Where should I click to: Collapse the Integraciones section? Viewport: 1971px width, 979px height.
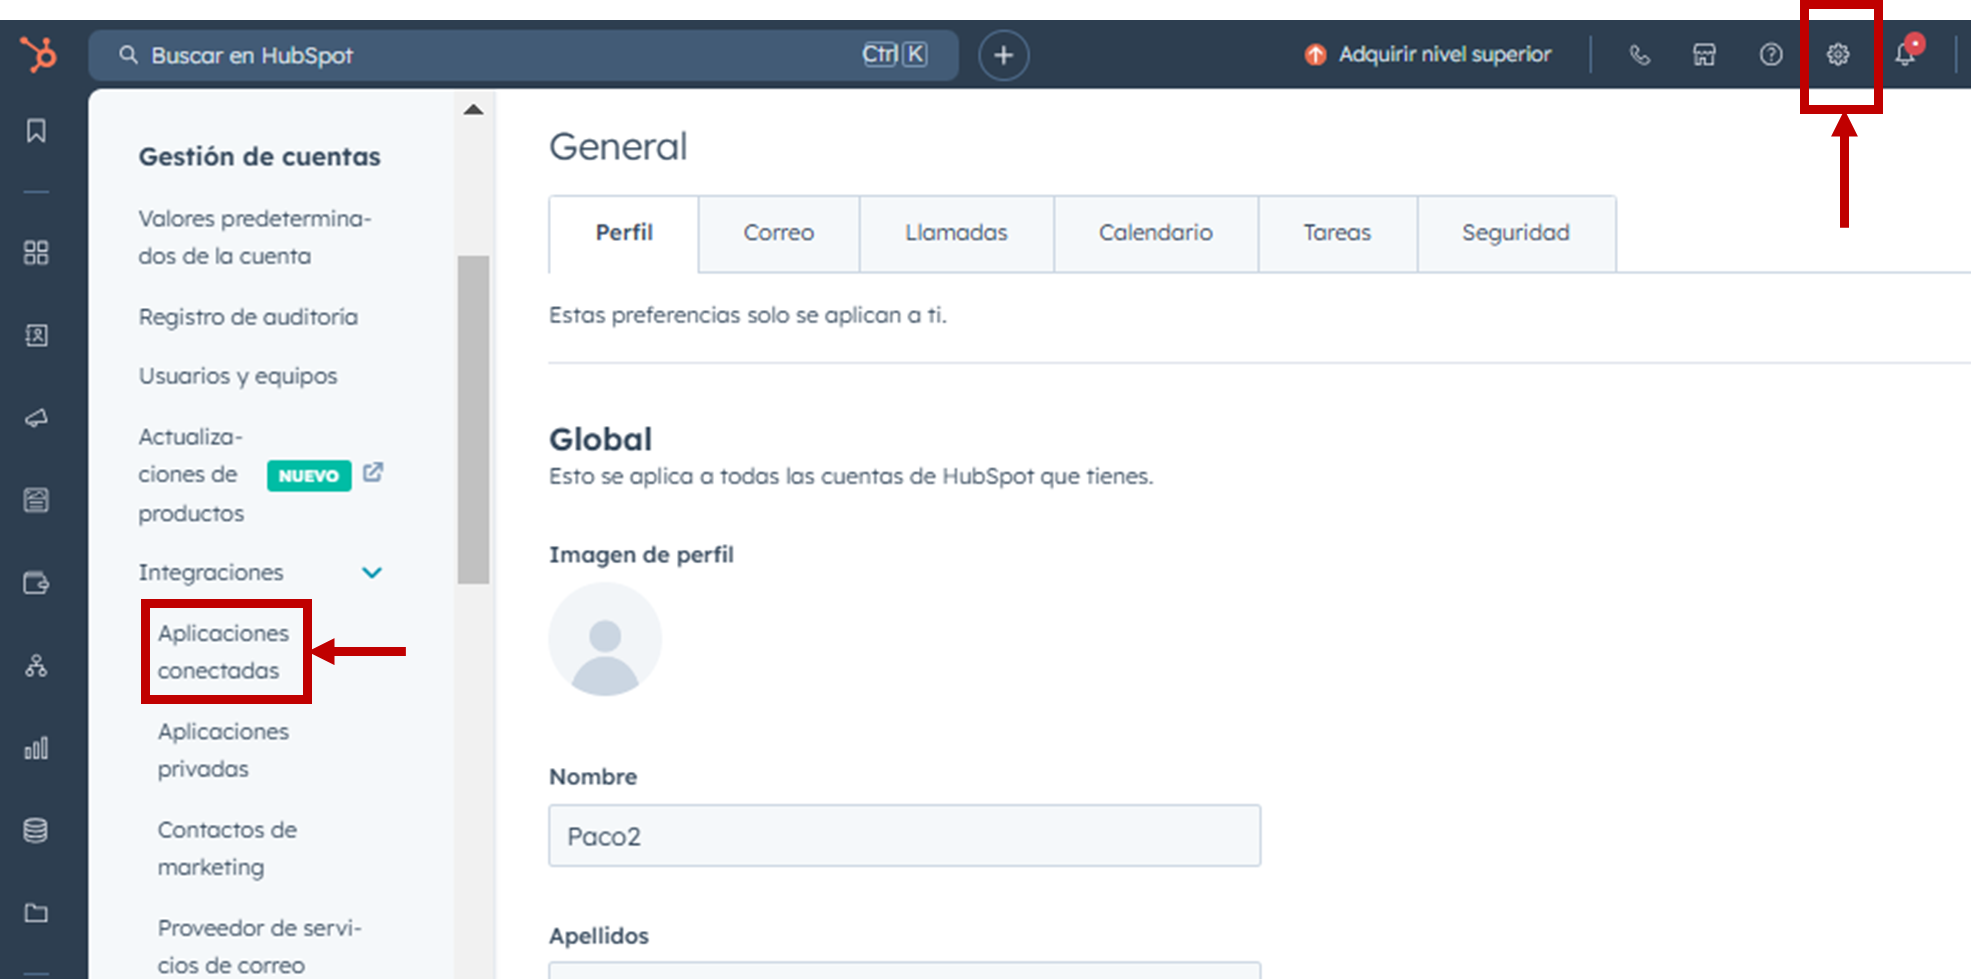[371, 573]
